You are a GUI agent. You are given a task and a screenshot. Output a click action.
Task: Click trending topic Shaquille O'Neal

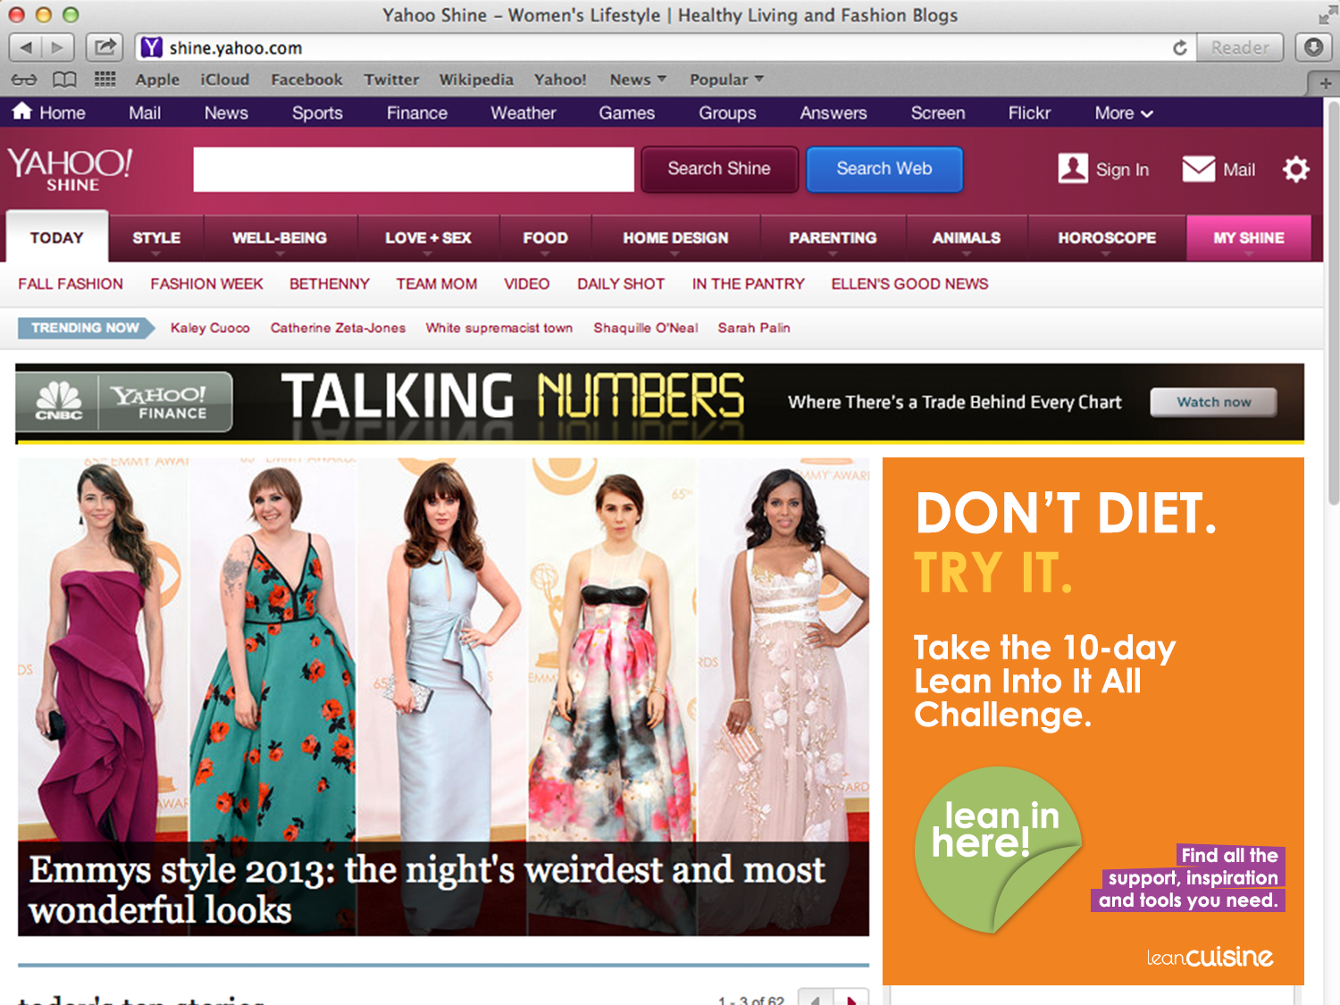pos(646,328)
